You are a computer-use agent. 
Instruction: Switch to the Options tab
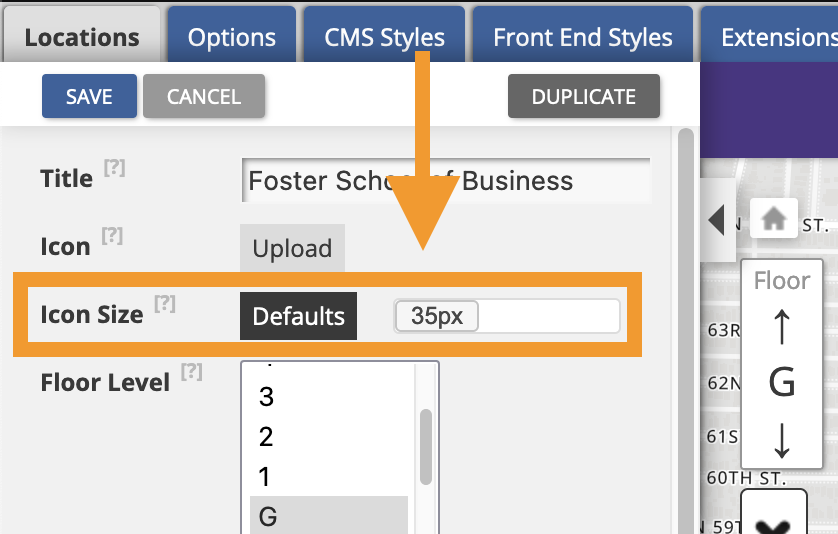point(232,35)
